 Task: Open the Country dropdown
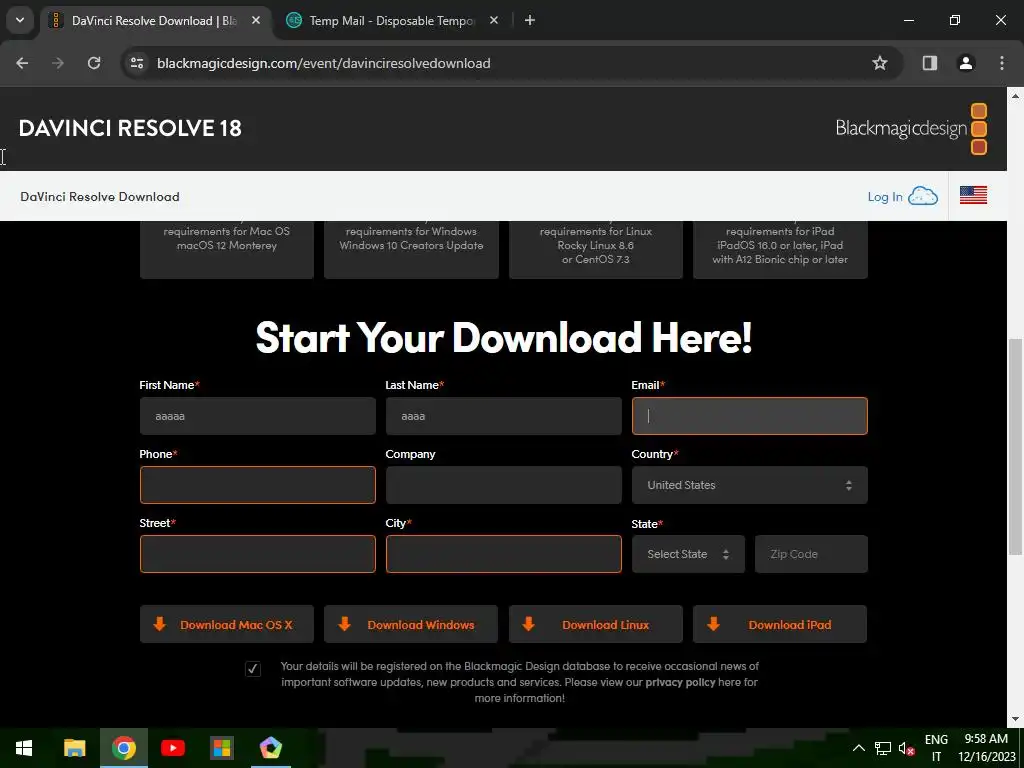pos(749,485)
